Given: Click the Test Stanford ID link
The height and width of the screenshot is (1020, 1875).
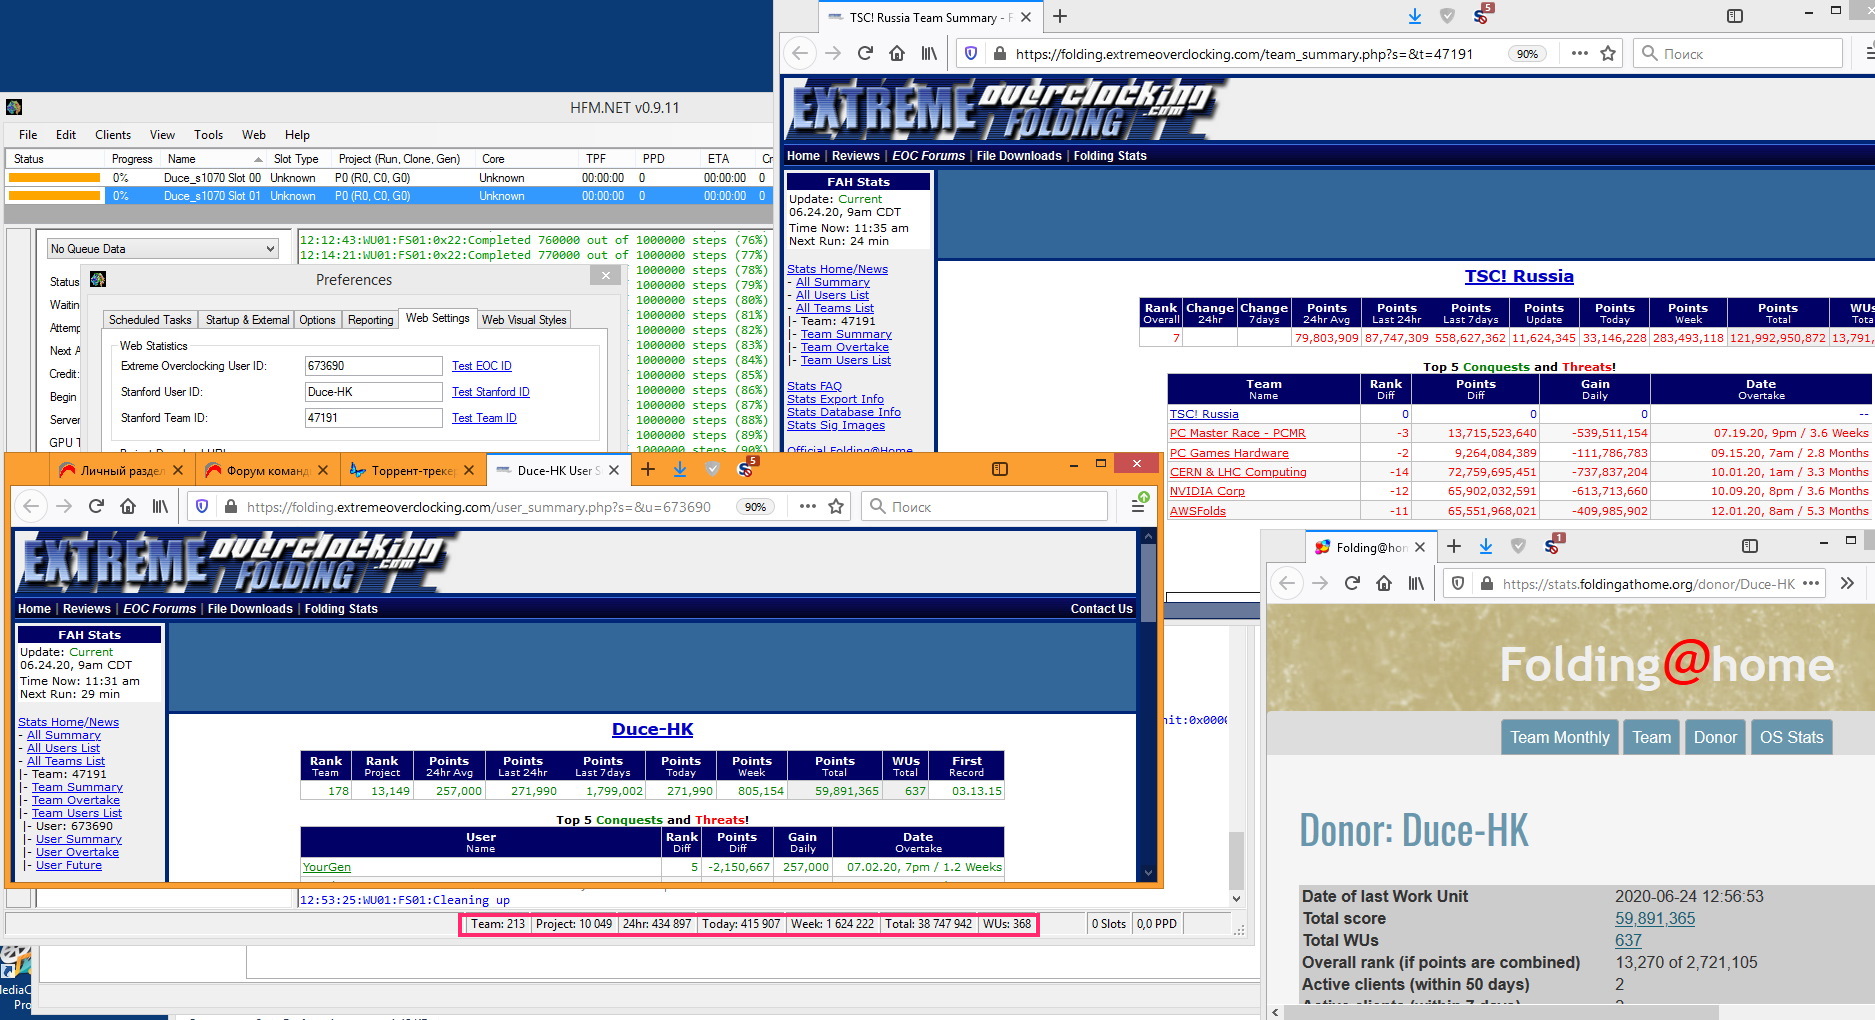Looking at the screenshot, I should [x=491, y=392].
